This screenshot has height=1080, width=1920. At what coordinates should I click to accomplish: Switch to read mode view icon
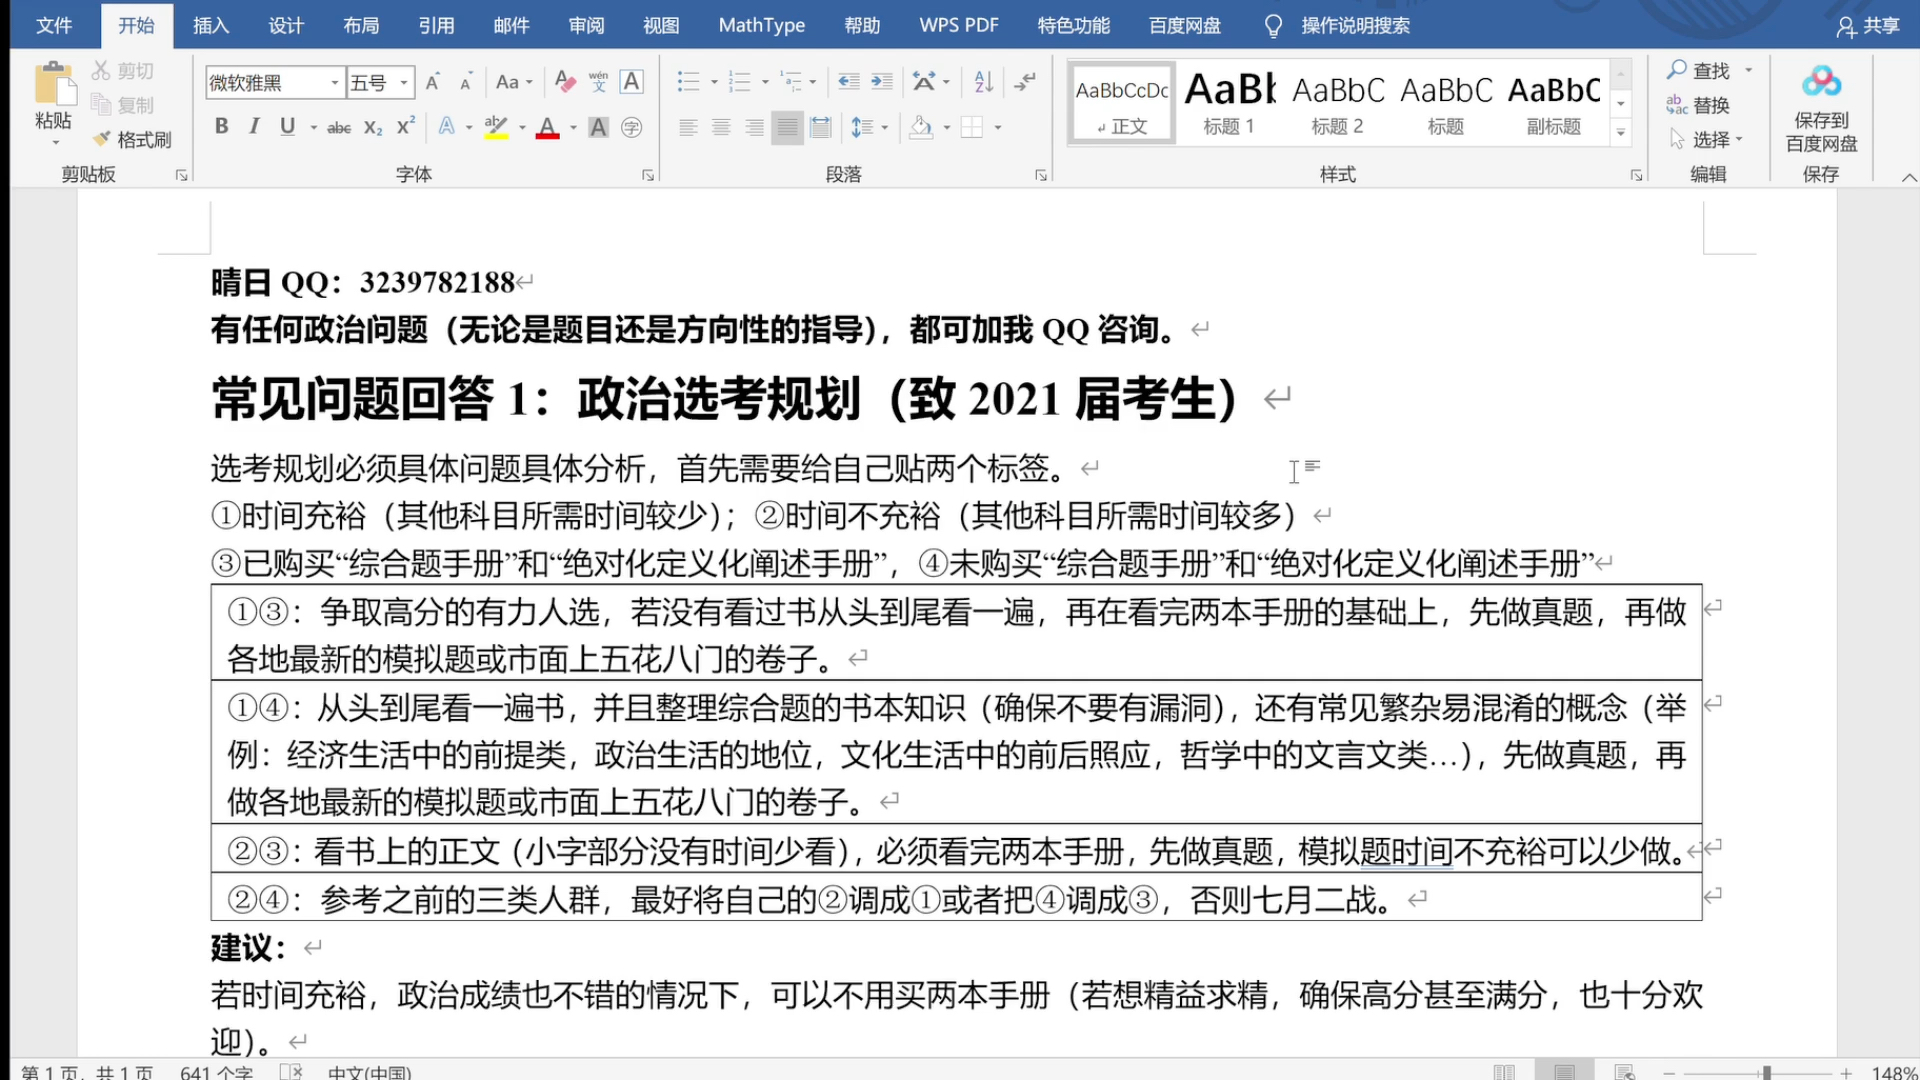[1504, 1072]
